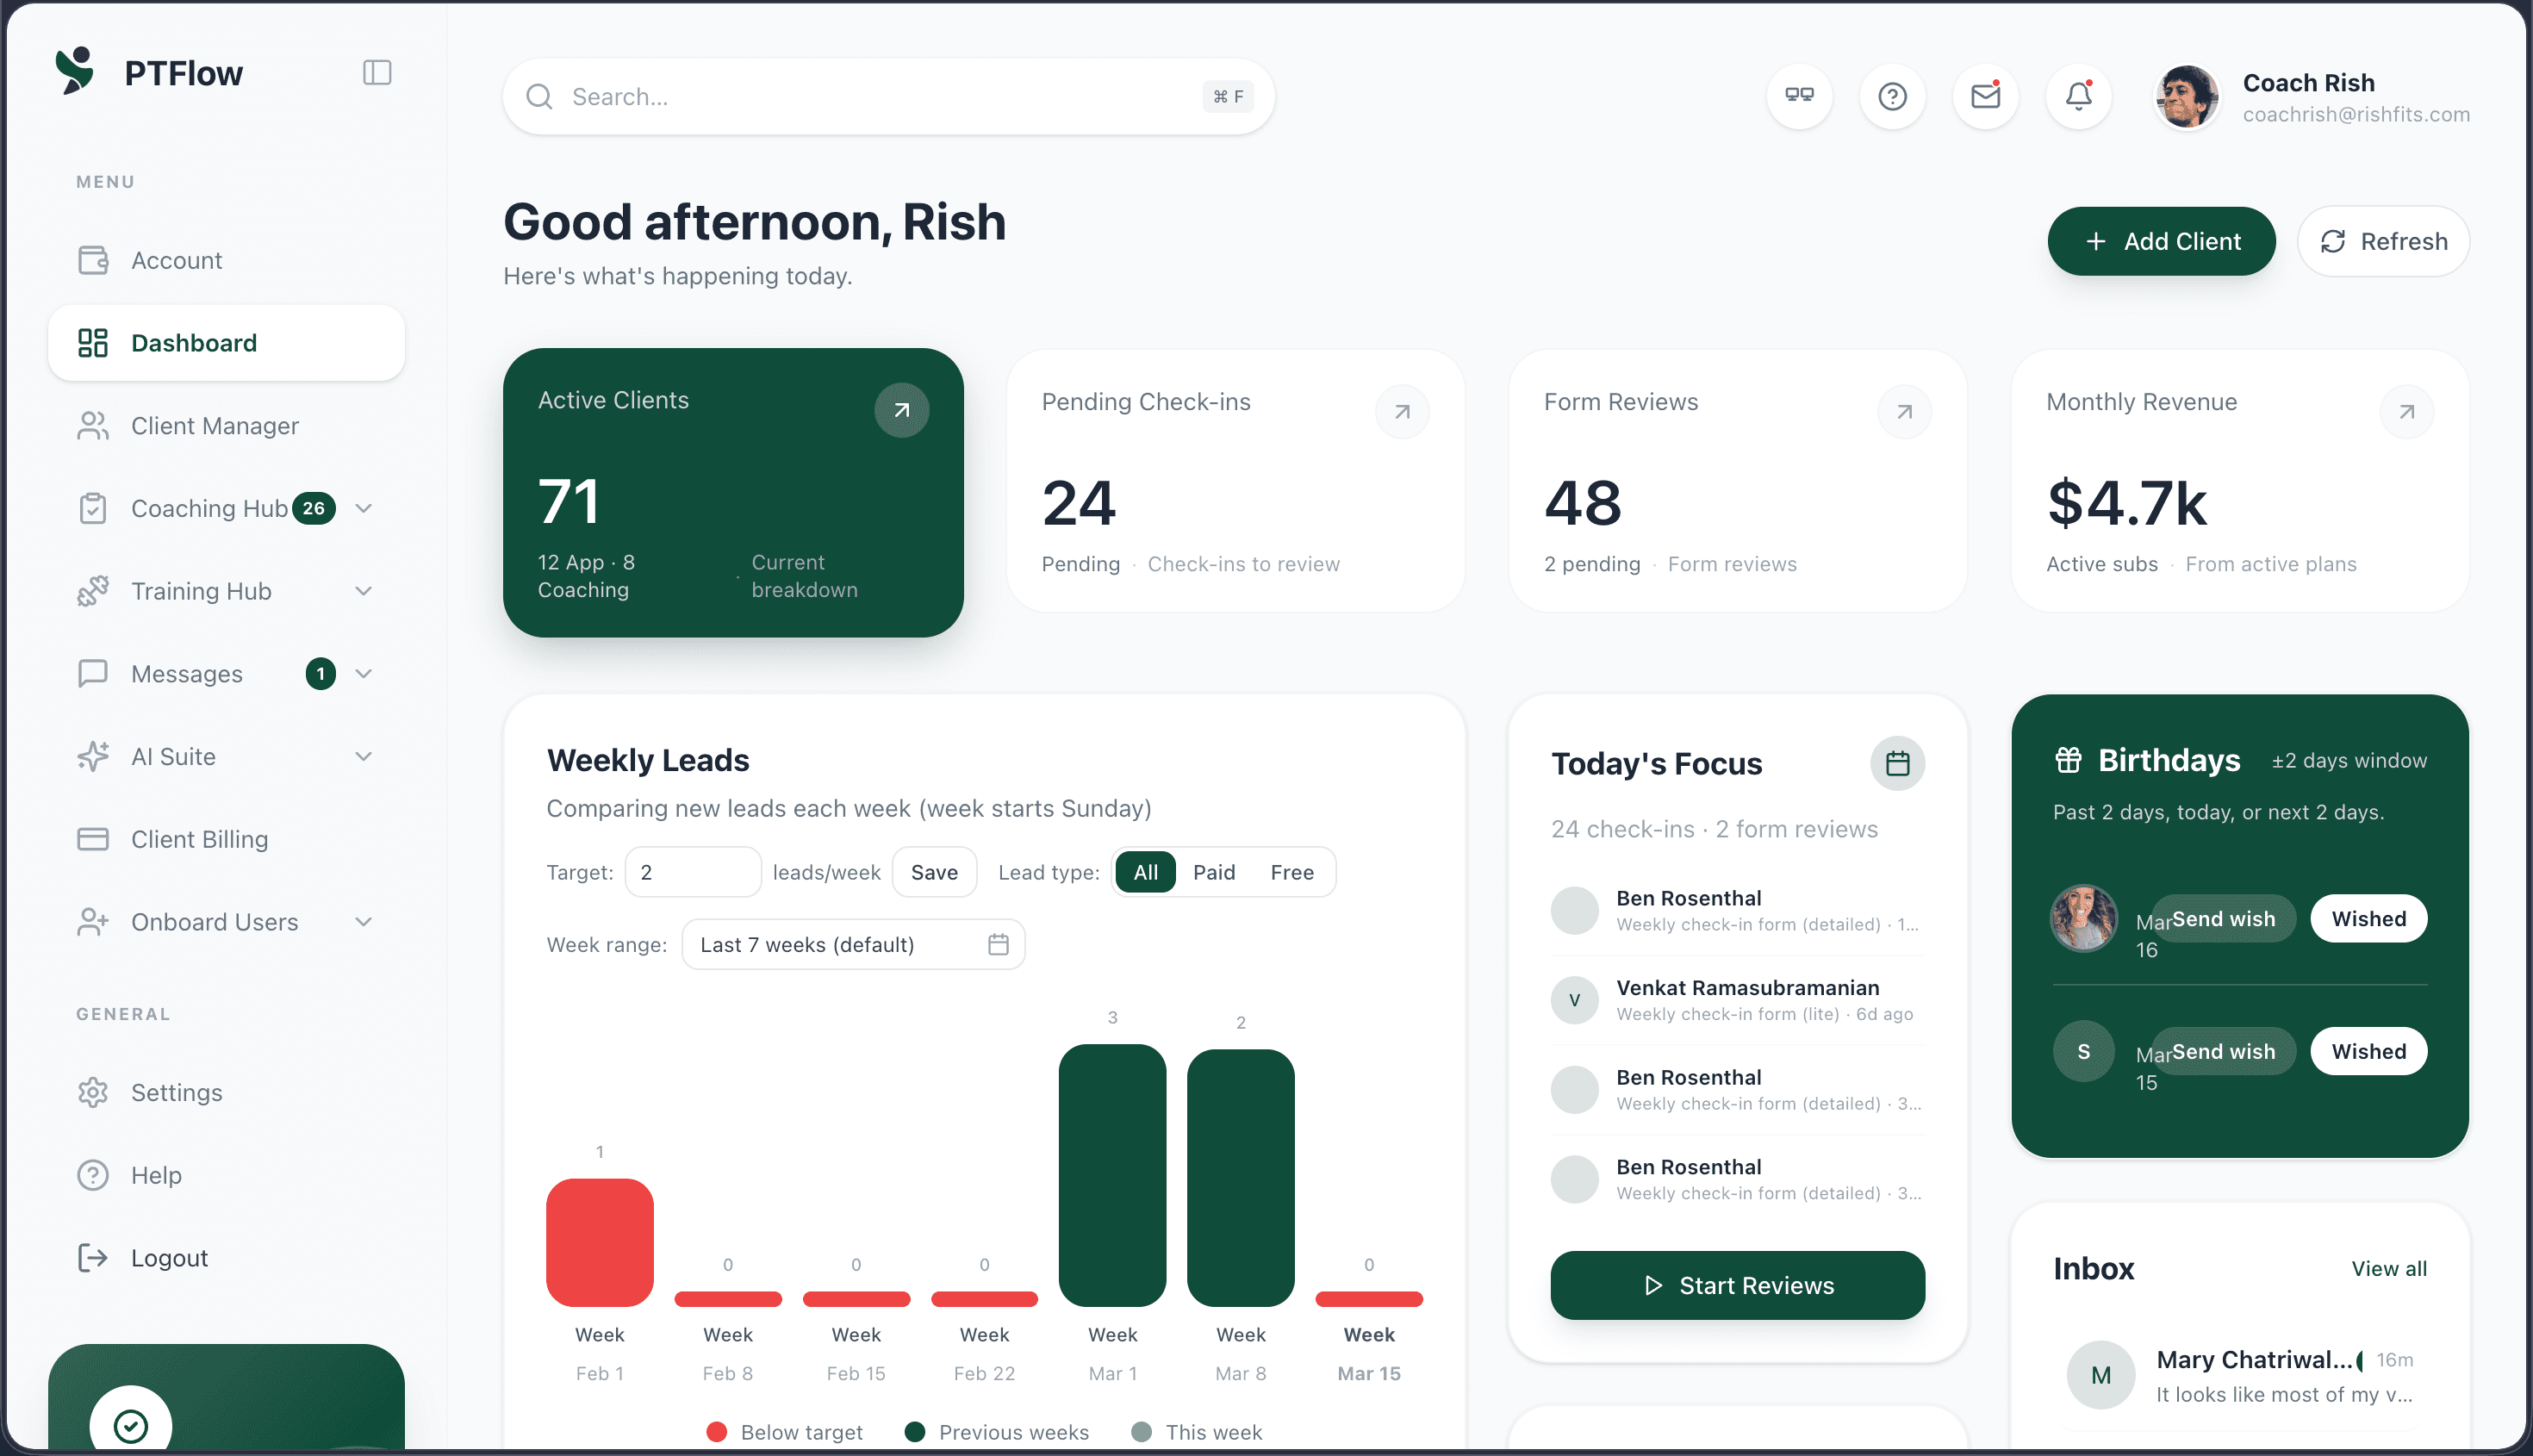Open Monthly Revenue card arrow icon
The height and width of the screenshot is (1456, 2533).
pos(2407,412)
